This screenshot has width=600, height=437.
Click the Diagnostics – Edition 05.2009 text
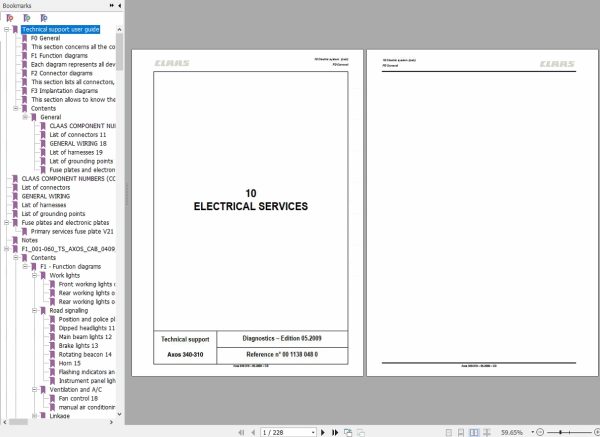click(x=282, y=339)
